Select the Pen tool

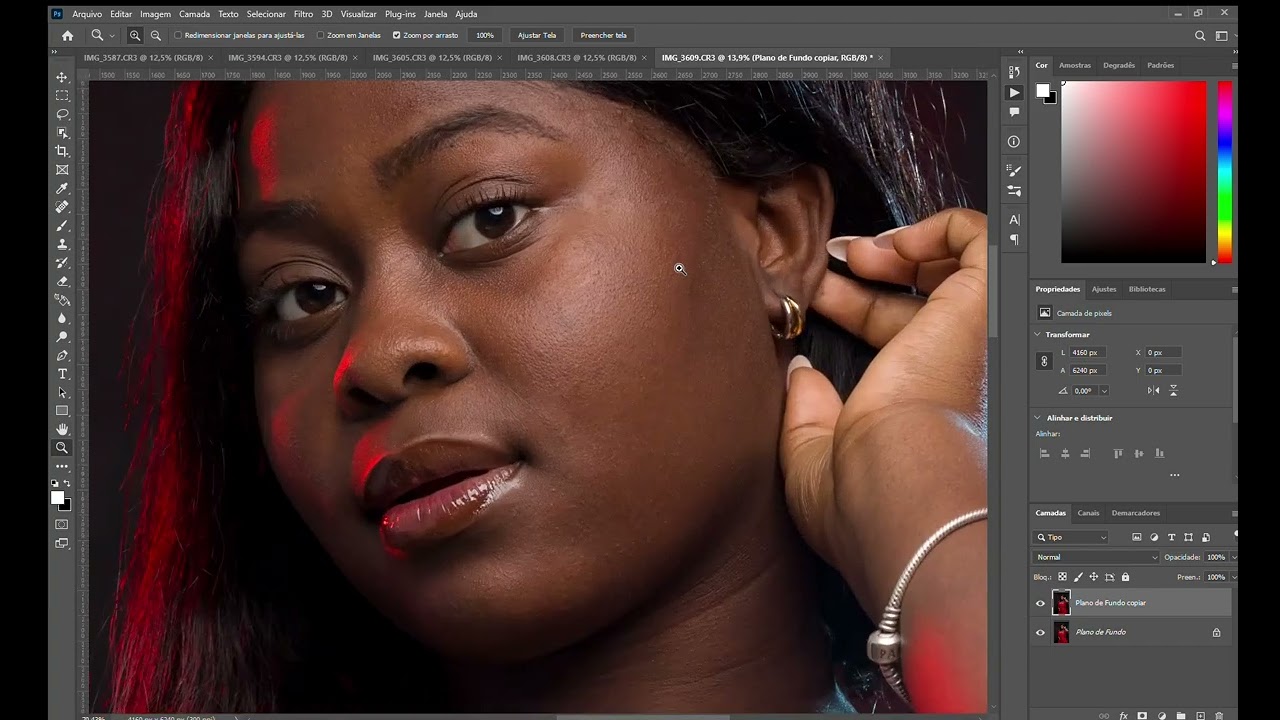tap(62, 355)
